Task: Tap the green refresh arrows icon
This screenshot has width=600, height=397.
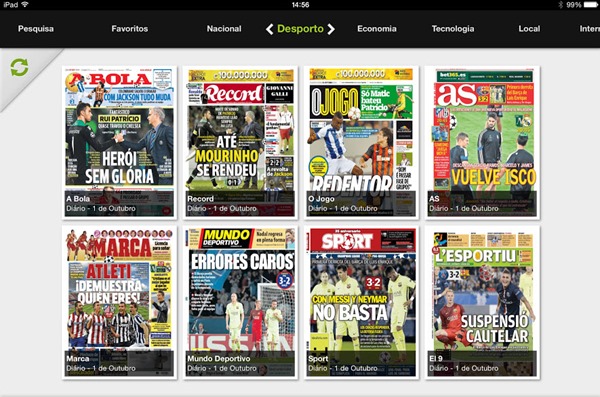Action: 20,67
